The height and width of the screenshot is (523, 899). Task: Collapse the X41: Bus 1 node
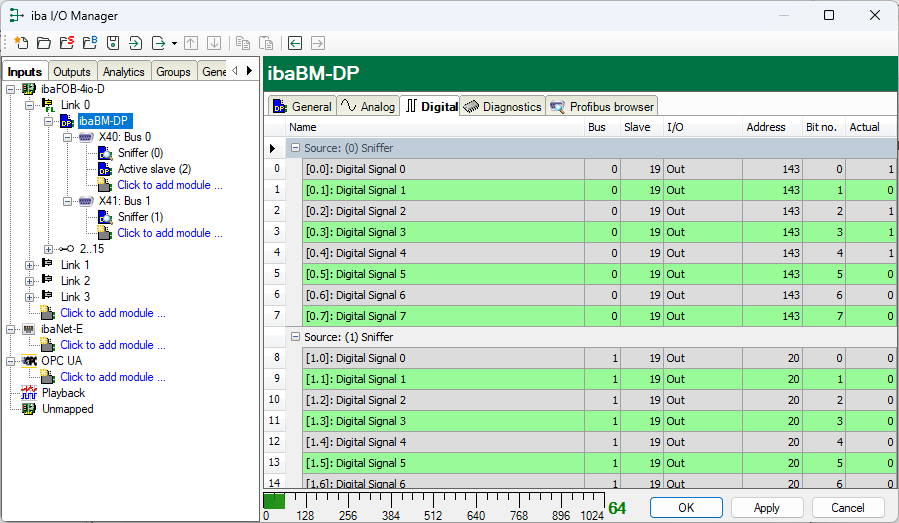68,201
